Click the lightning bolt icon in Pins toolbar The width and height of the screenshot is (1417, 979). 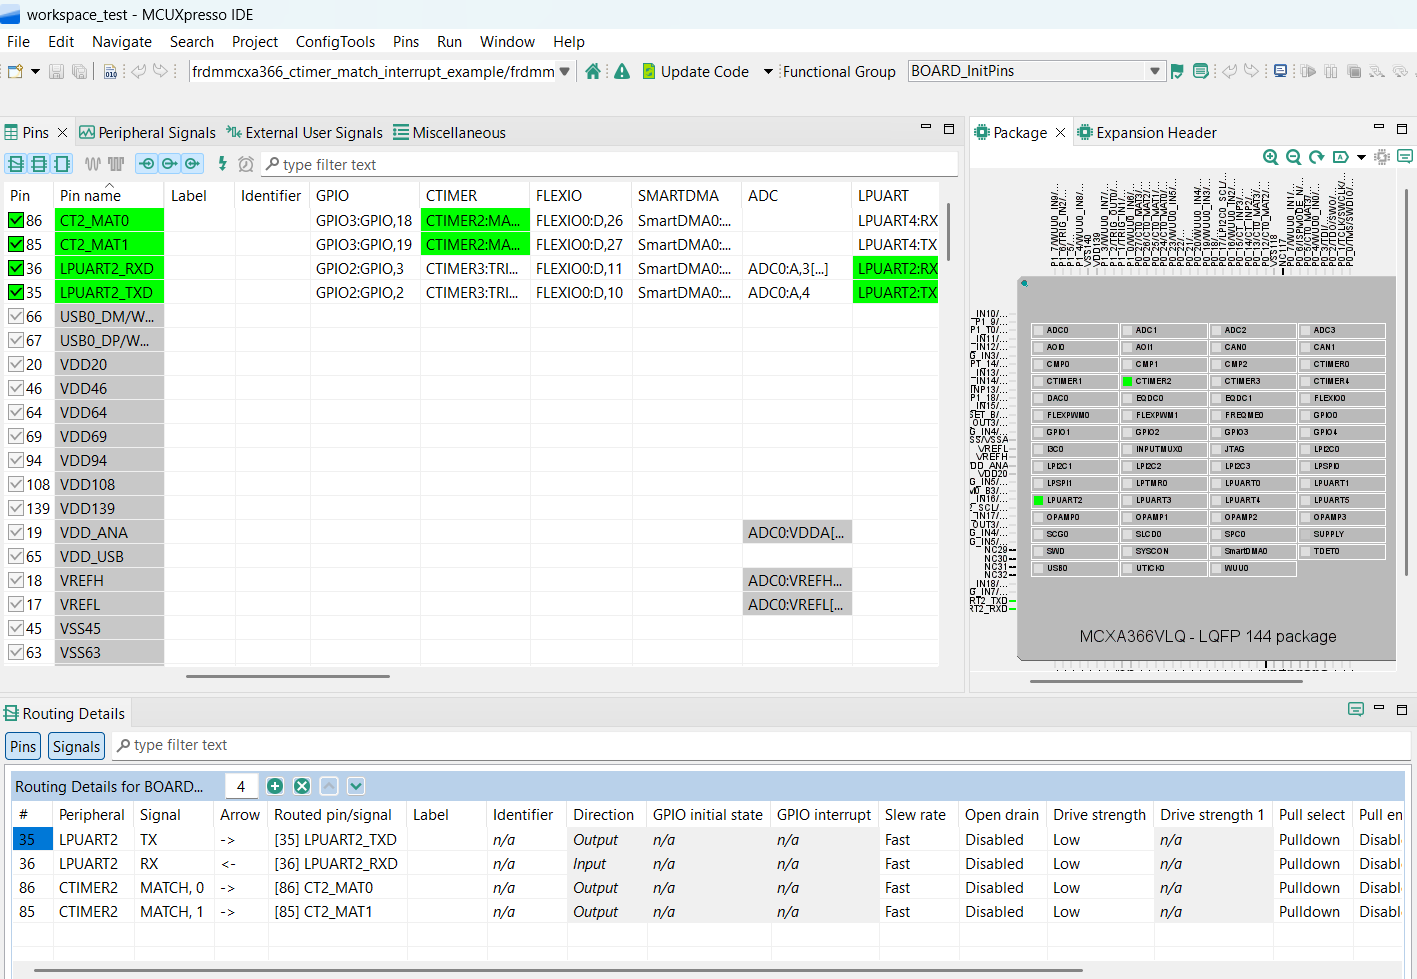point(222,164)
